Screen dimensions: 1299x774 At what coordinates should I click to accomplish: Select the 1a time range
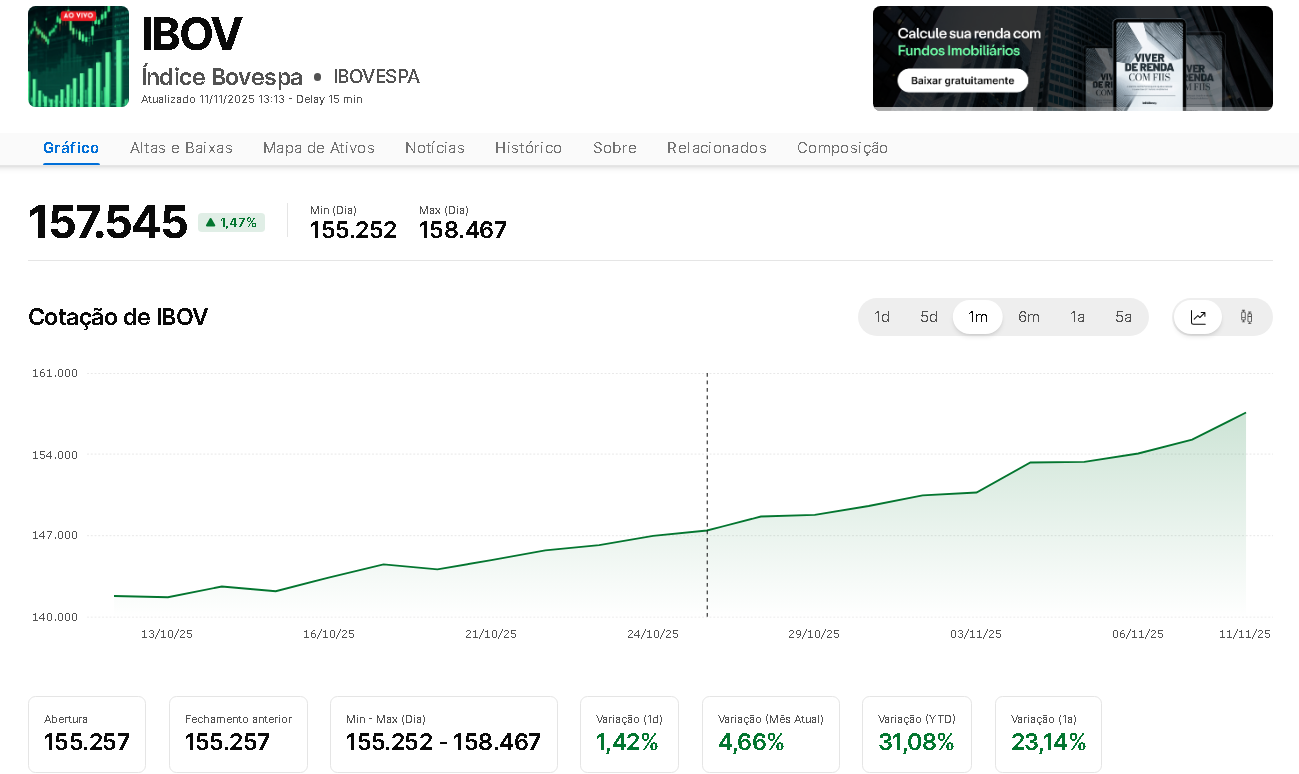click(x=1077, y=317)
